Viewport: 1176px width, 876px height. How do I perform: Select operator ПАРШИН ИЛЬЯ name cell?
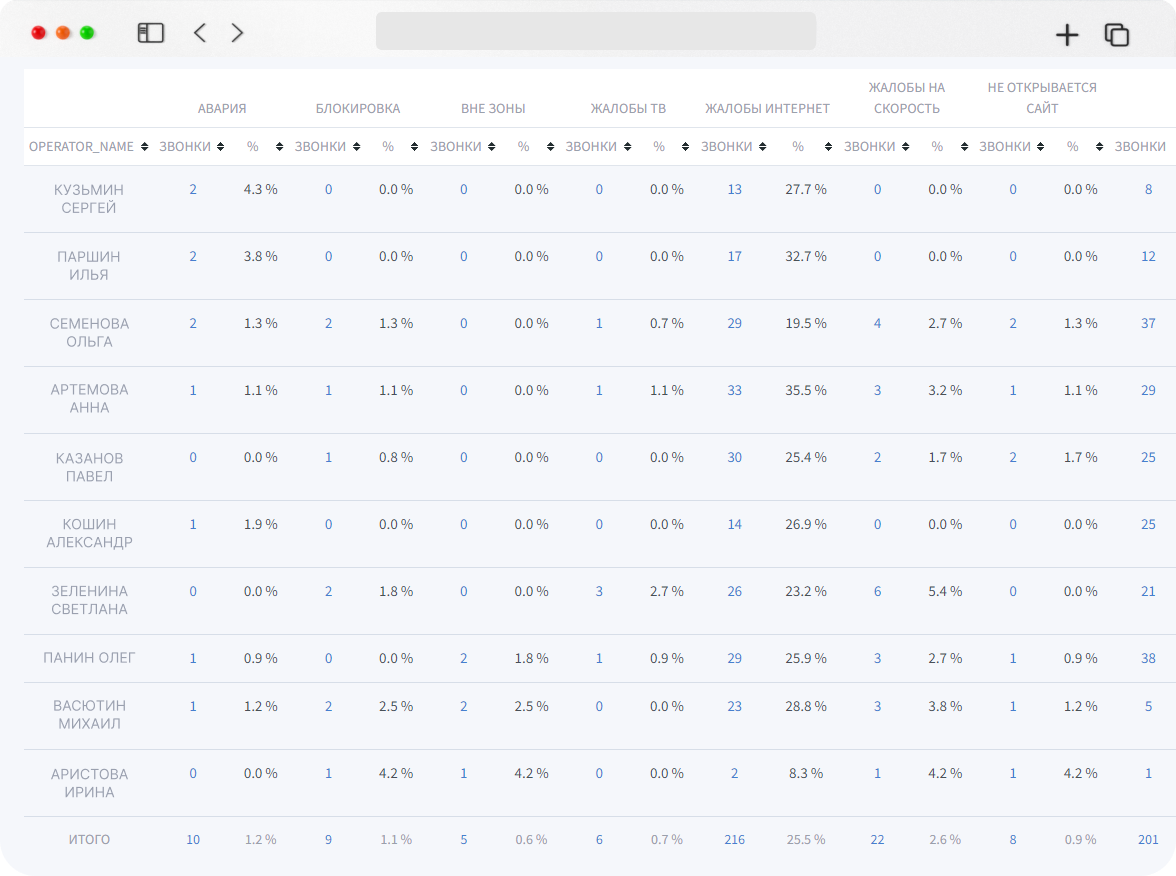tap(88, 266)
